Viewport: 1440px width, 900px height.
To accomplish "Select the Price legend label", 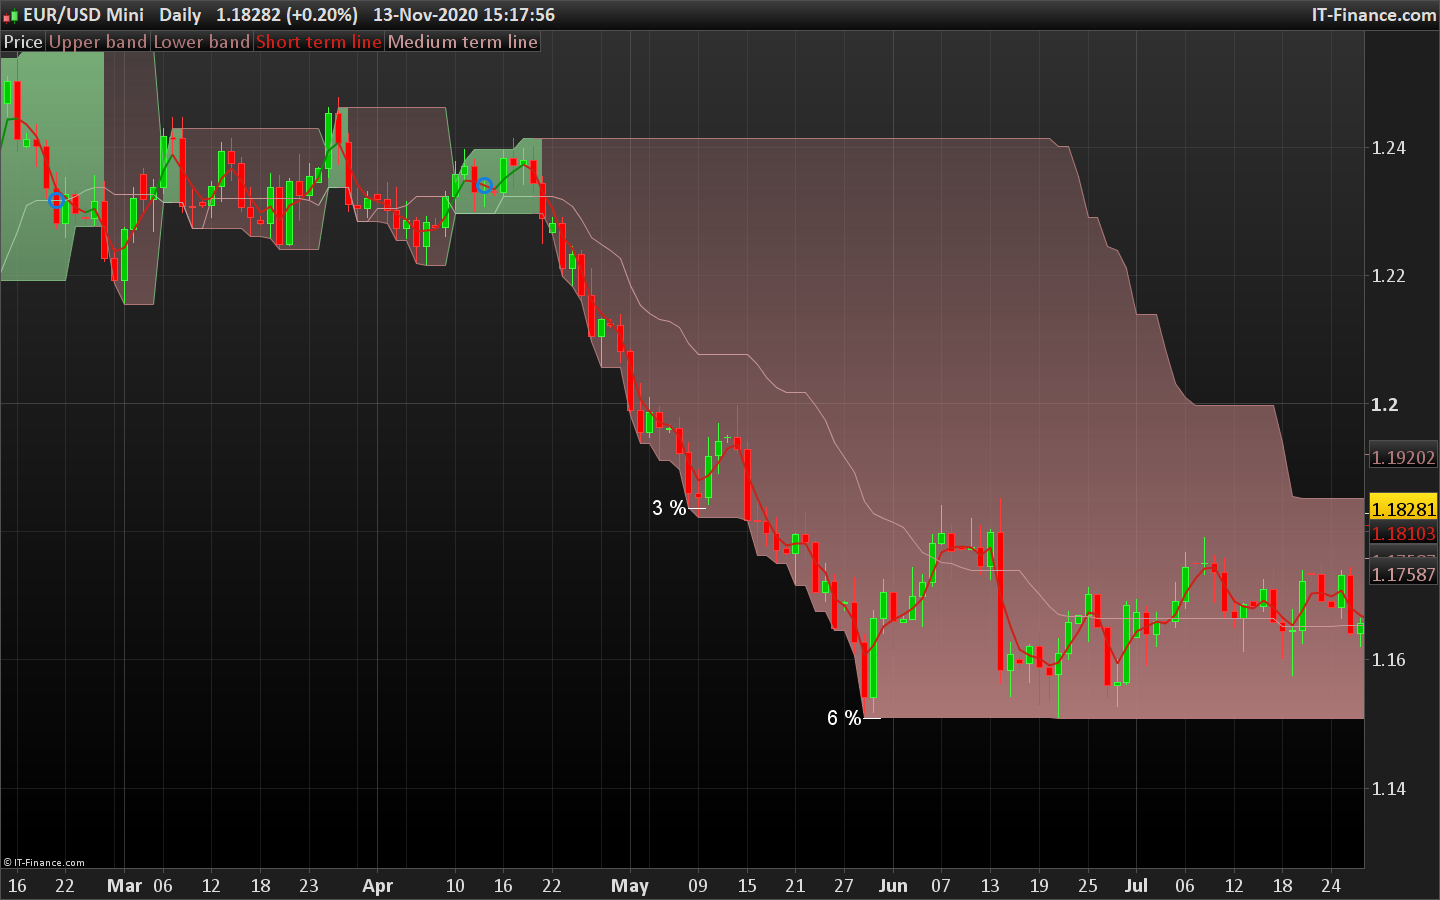I will (23, 42).
